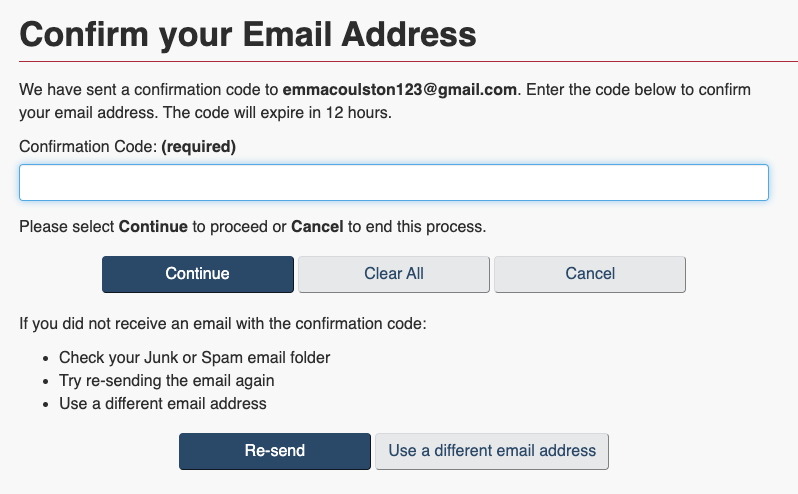Focus the Confirmation Code input field

(x=394, y=183)
